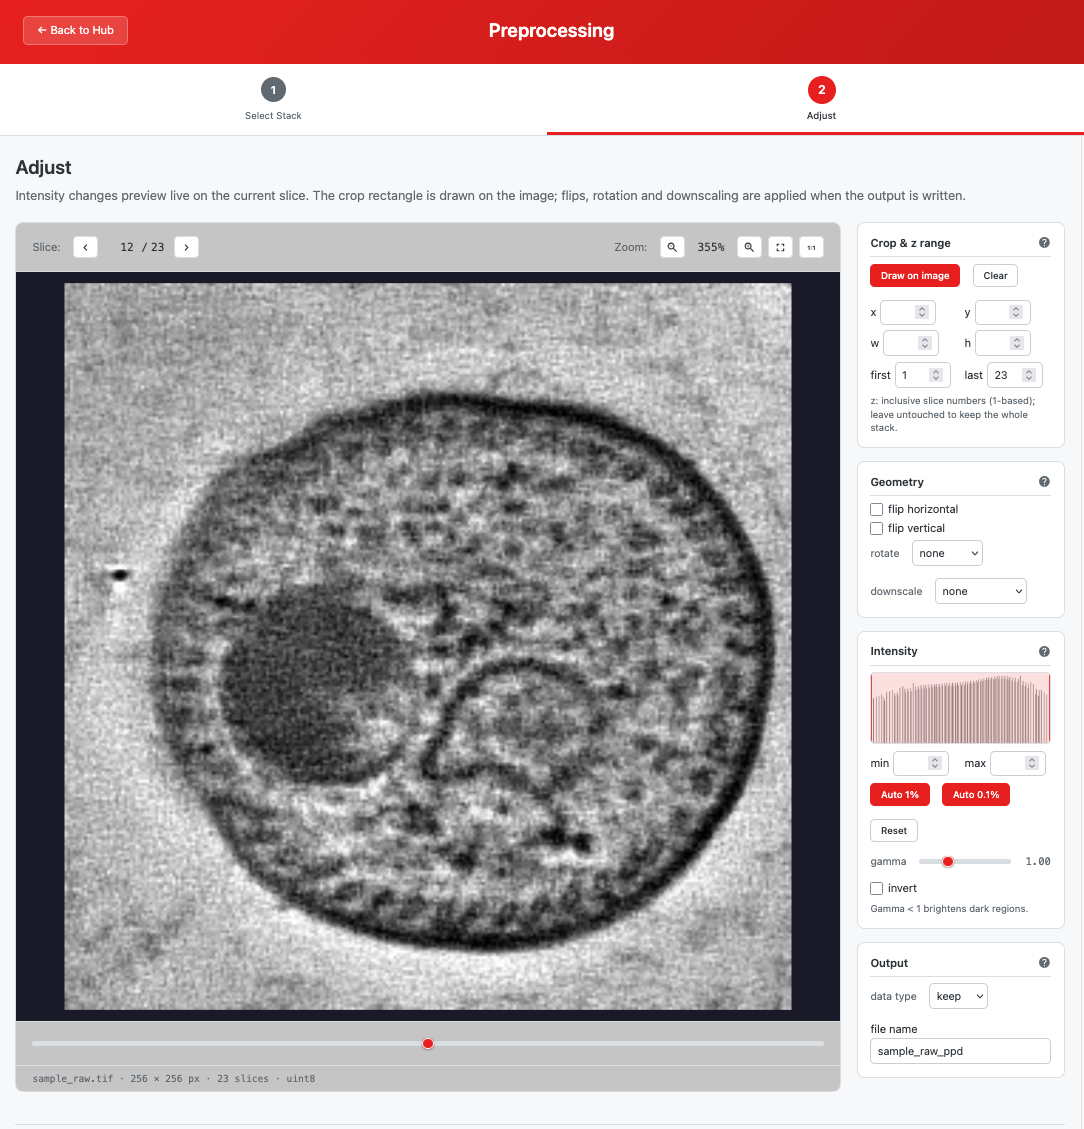Click the x crop value stepper

coord(921,312)
